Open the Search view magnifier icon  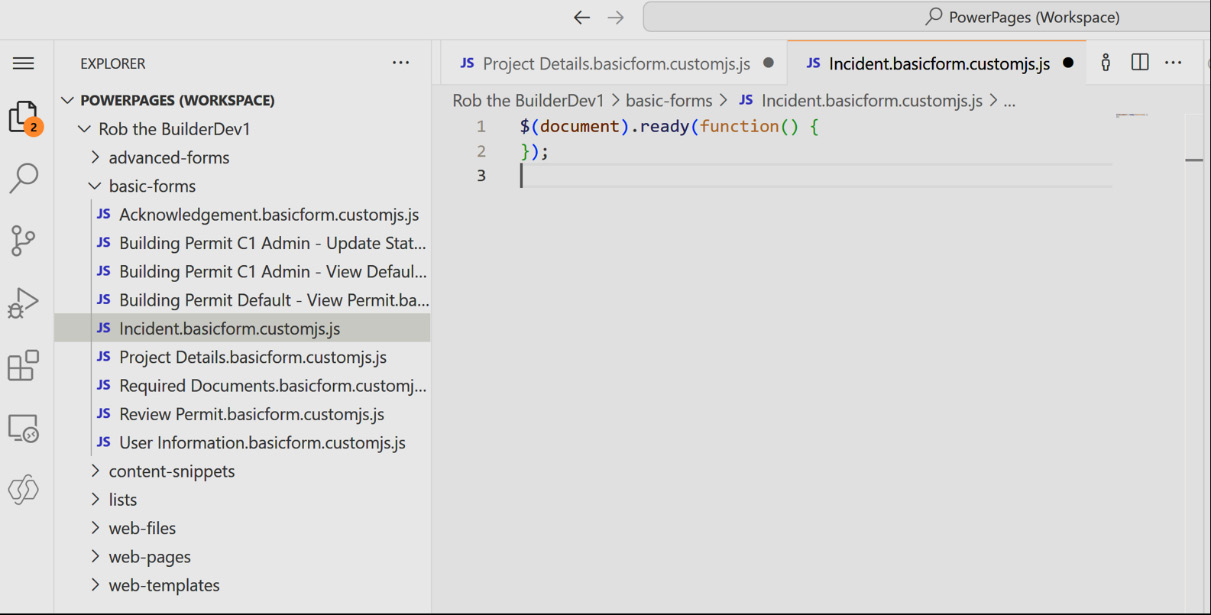point(23,178)
